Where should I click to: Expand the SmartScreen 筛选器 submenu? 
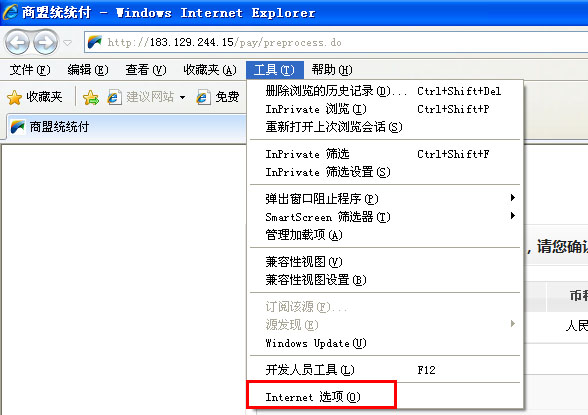click(385, 216)
